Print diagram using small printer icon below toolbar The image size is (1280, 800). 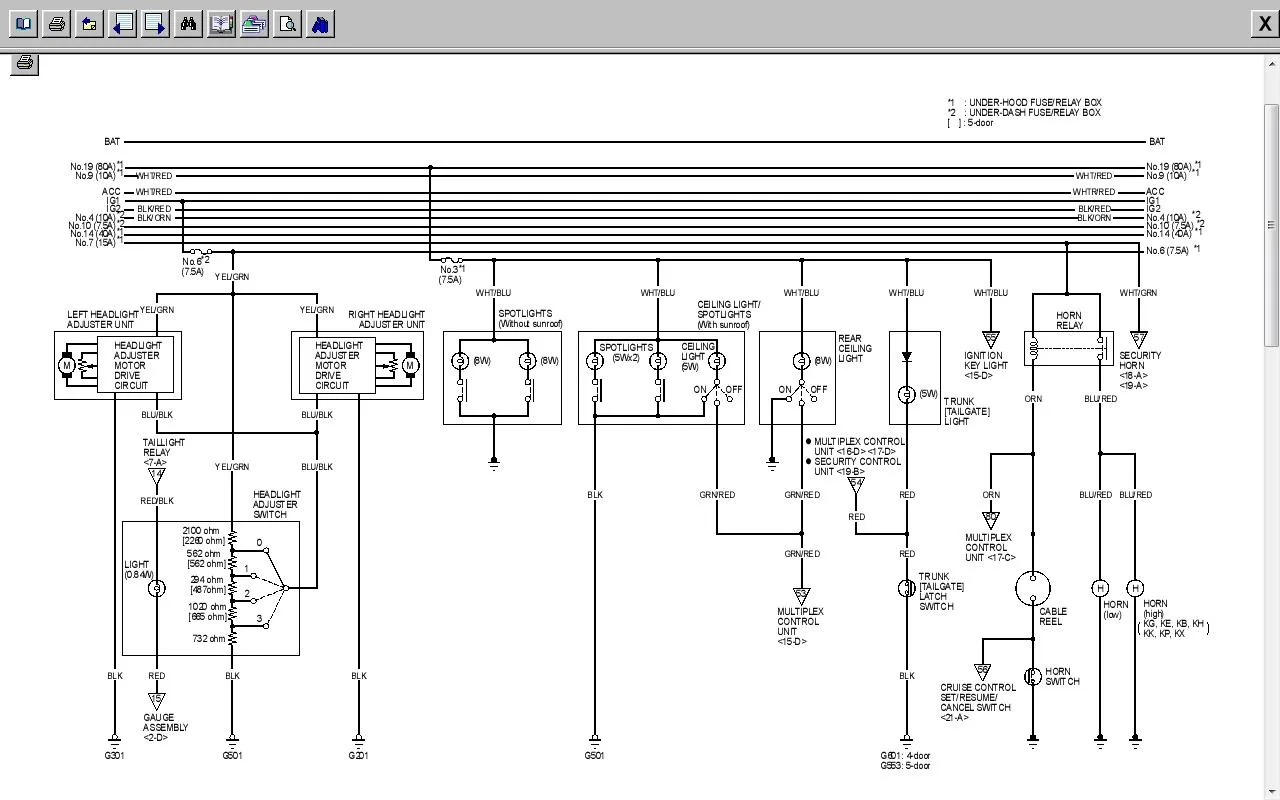pyautogui.click(x=25, y=64)
